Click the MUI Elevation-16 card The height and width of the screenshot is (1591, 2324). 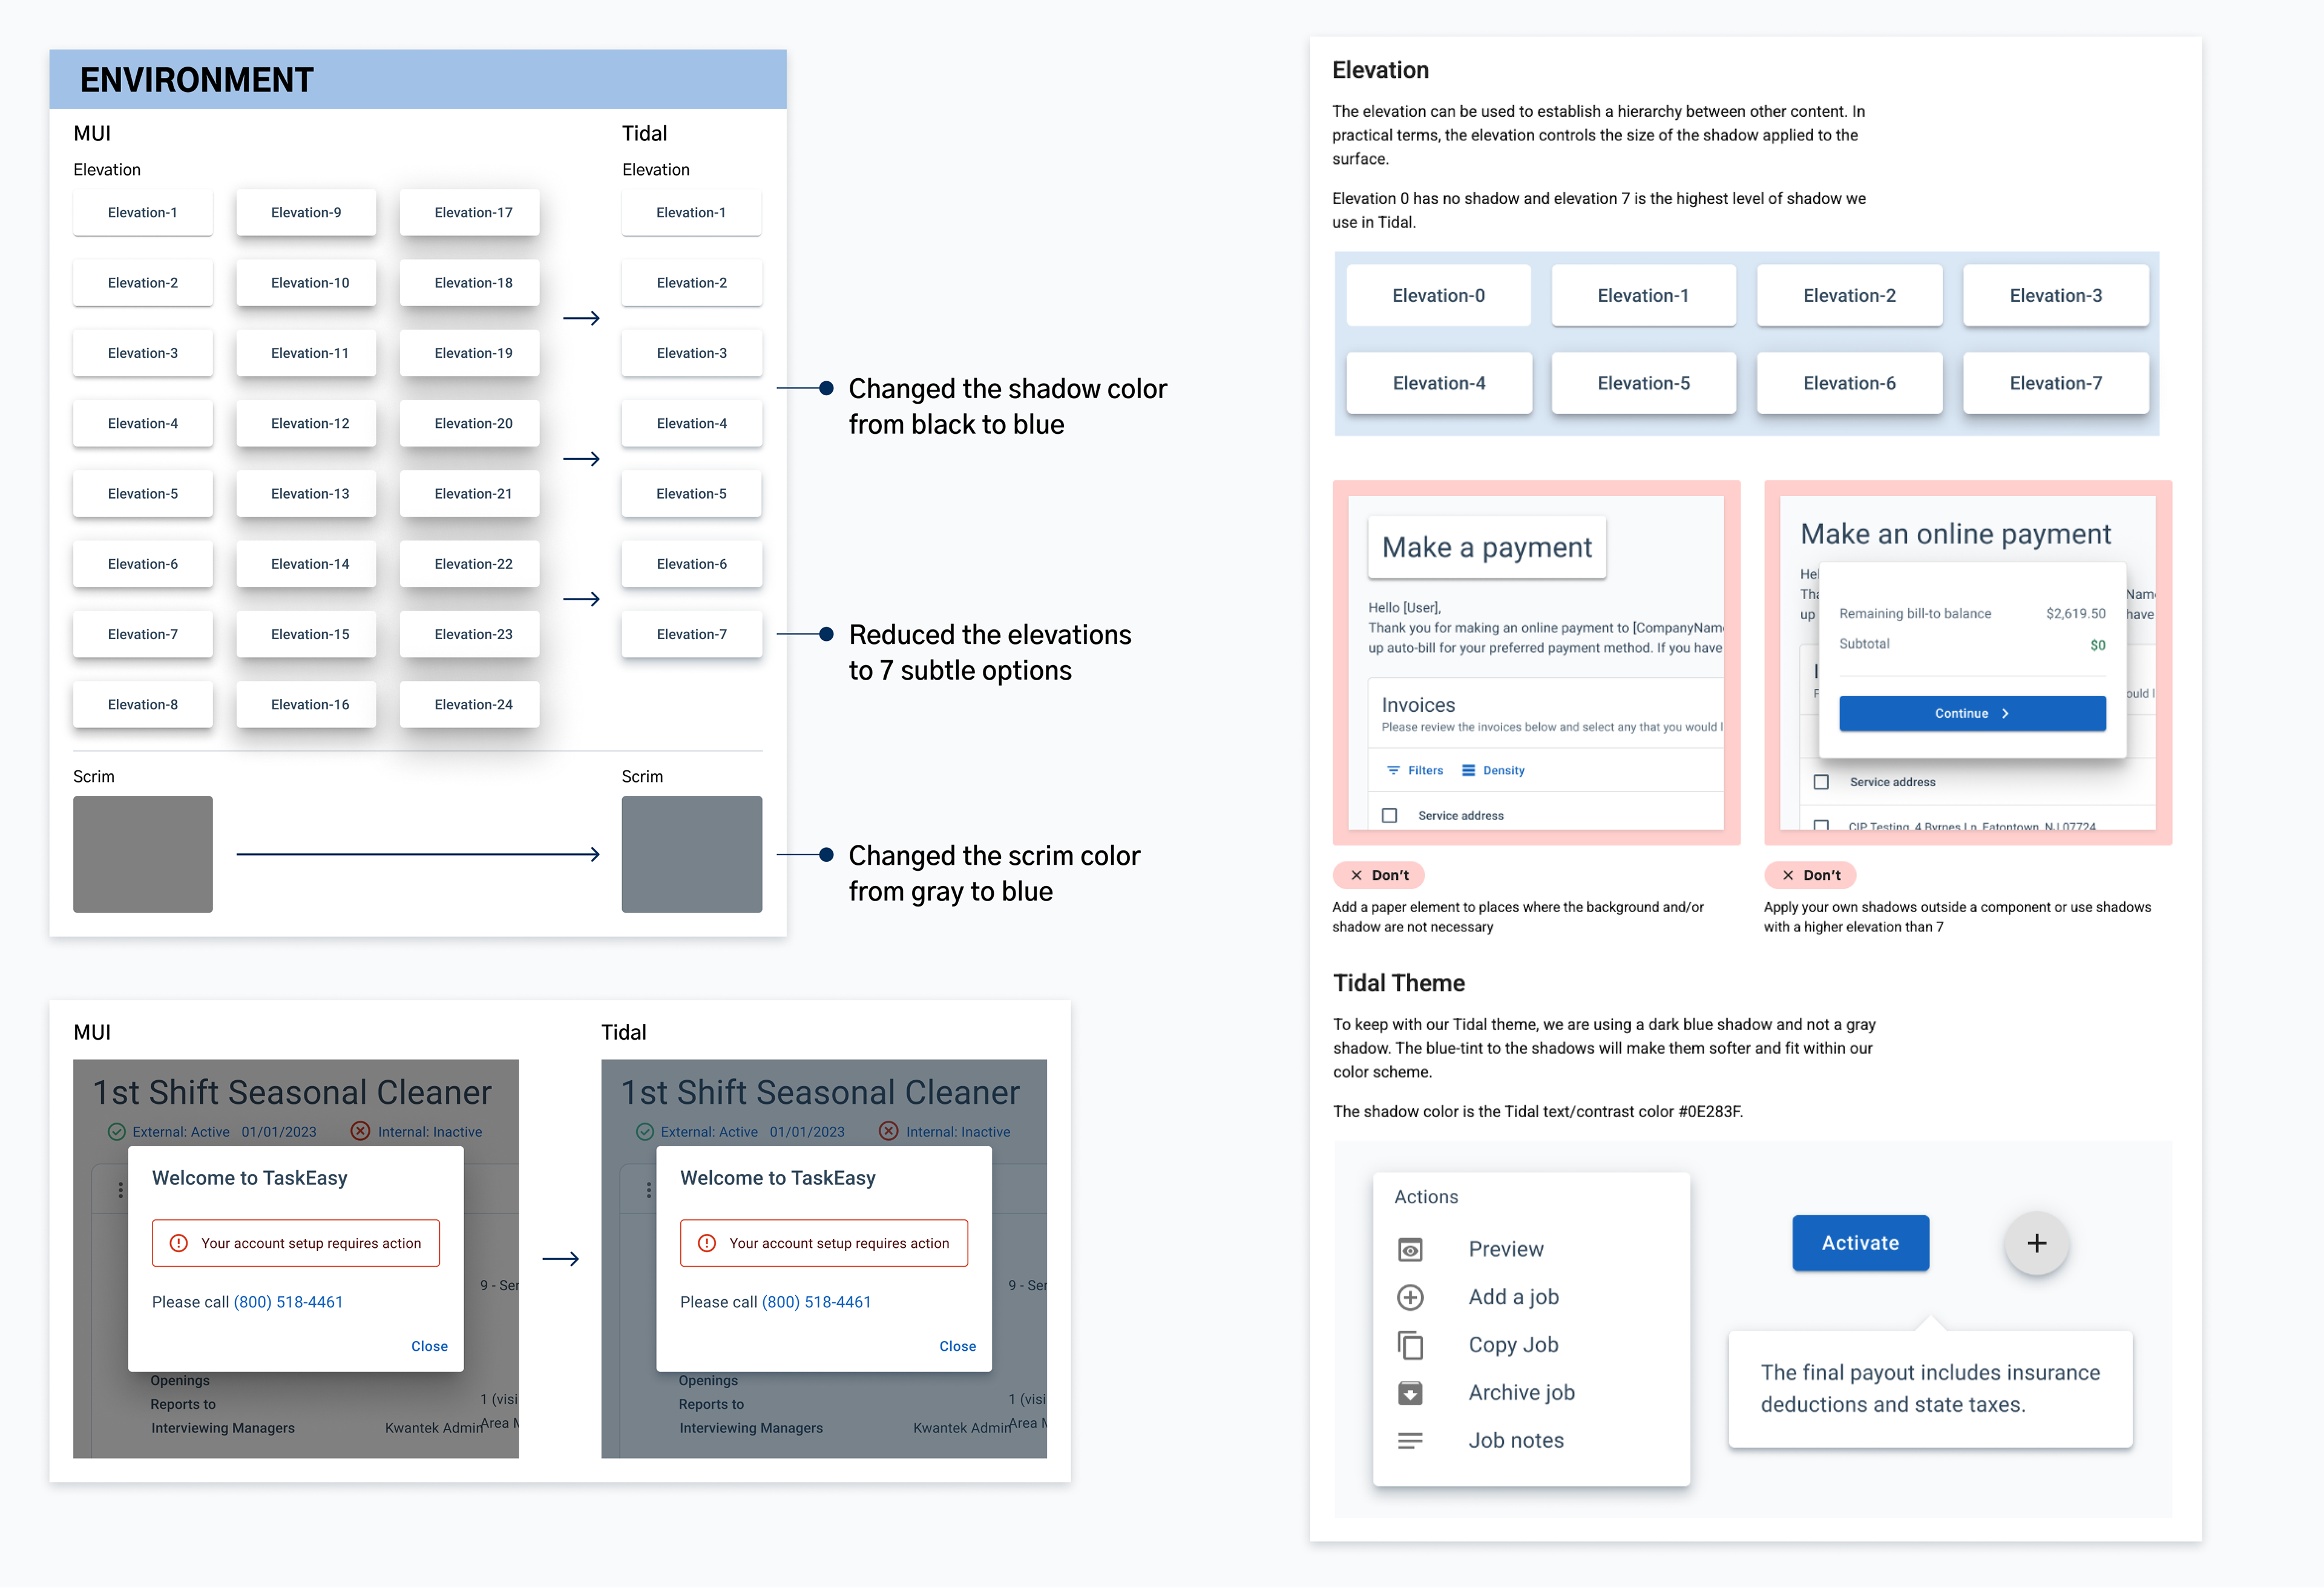[x=306, y=705]
